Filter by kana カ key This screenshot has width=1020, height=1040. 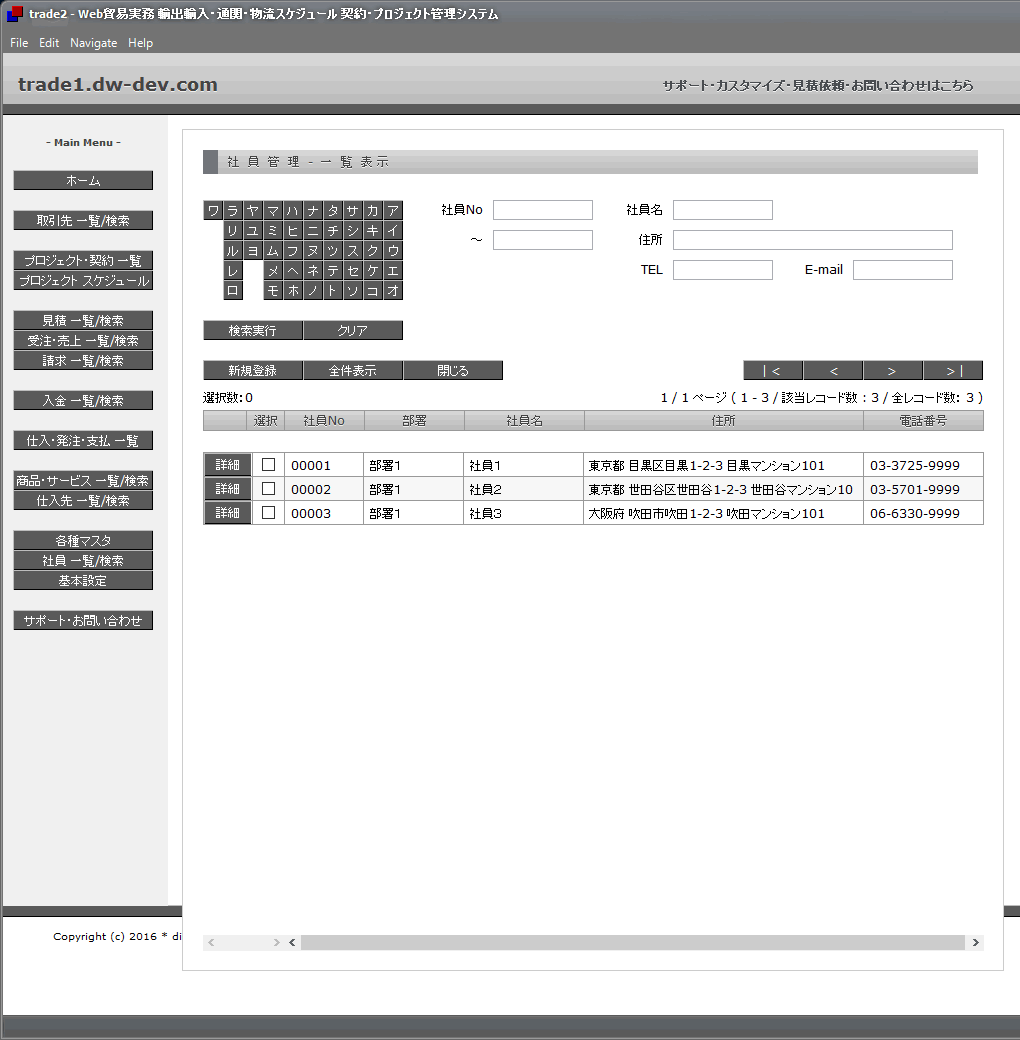373,210
